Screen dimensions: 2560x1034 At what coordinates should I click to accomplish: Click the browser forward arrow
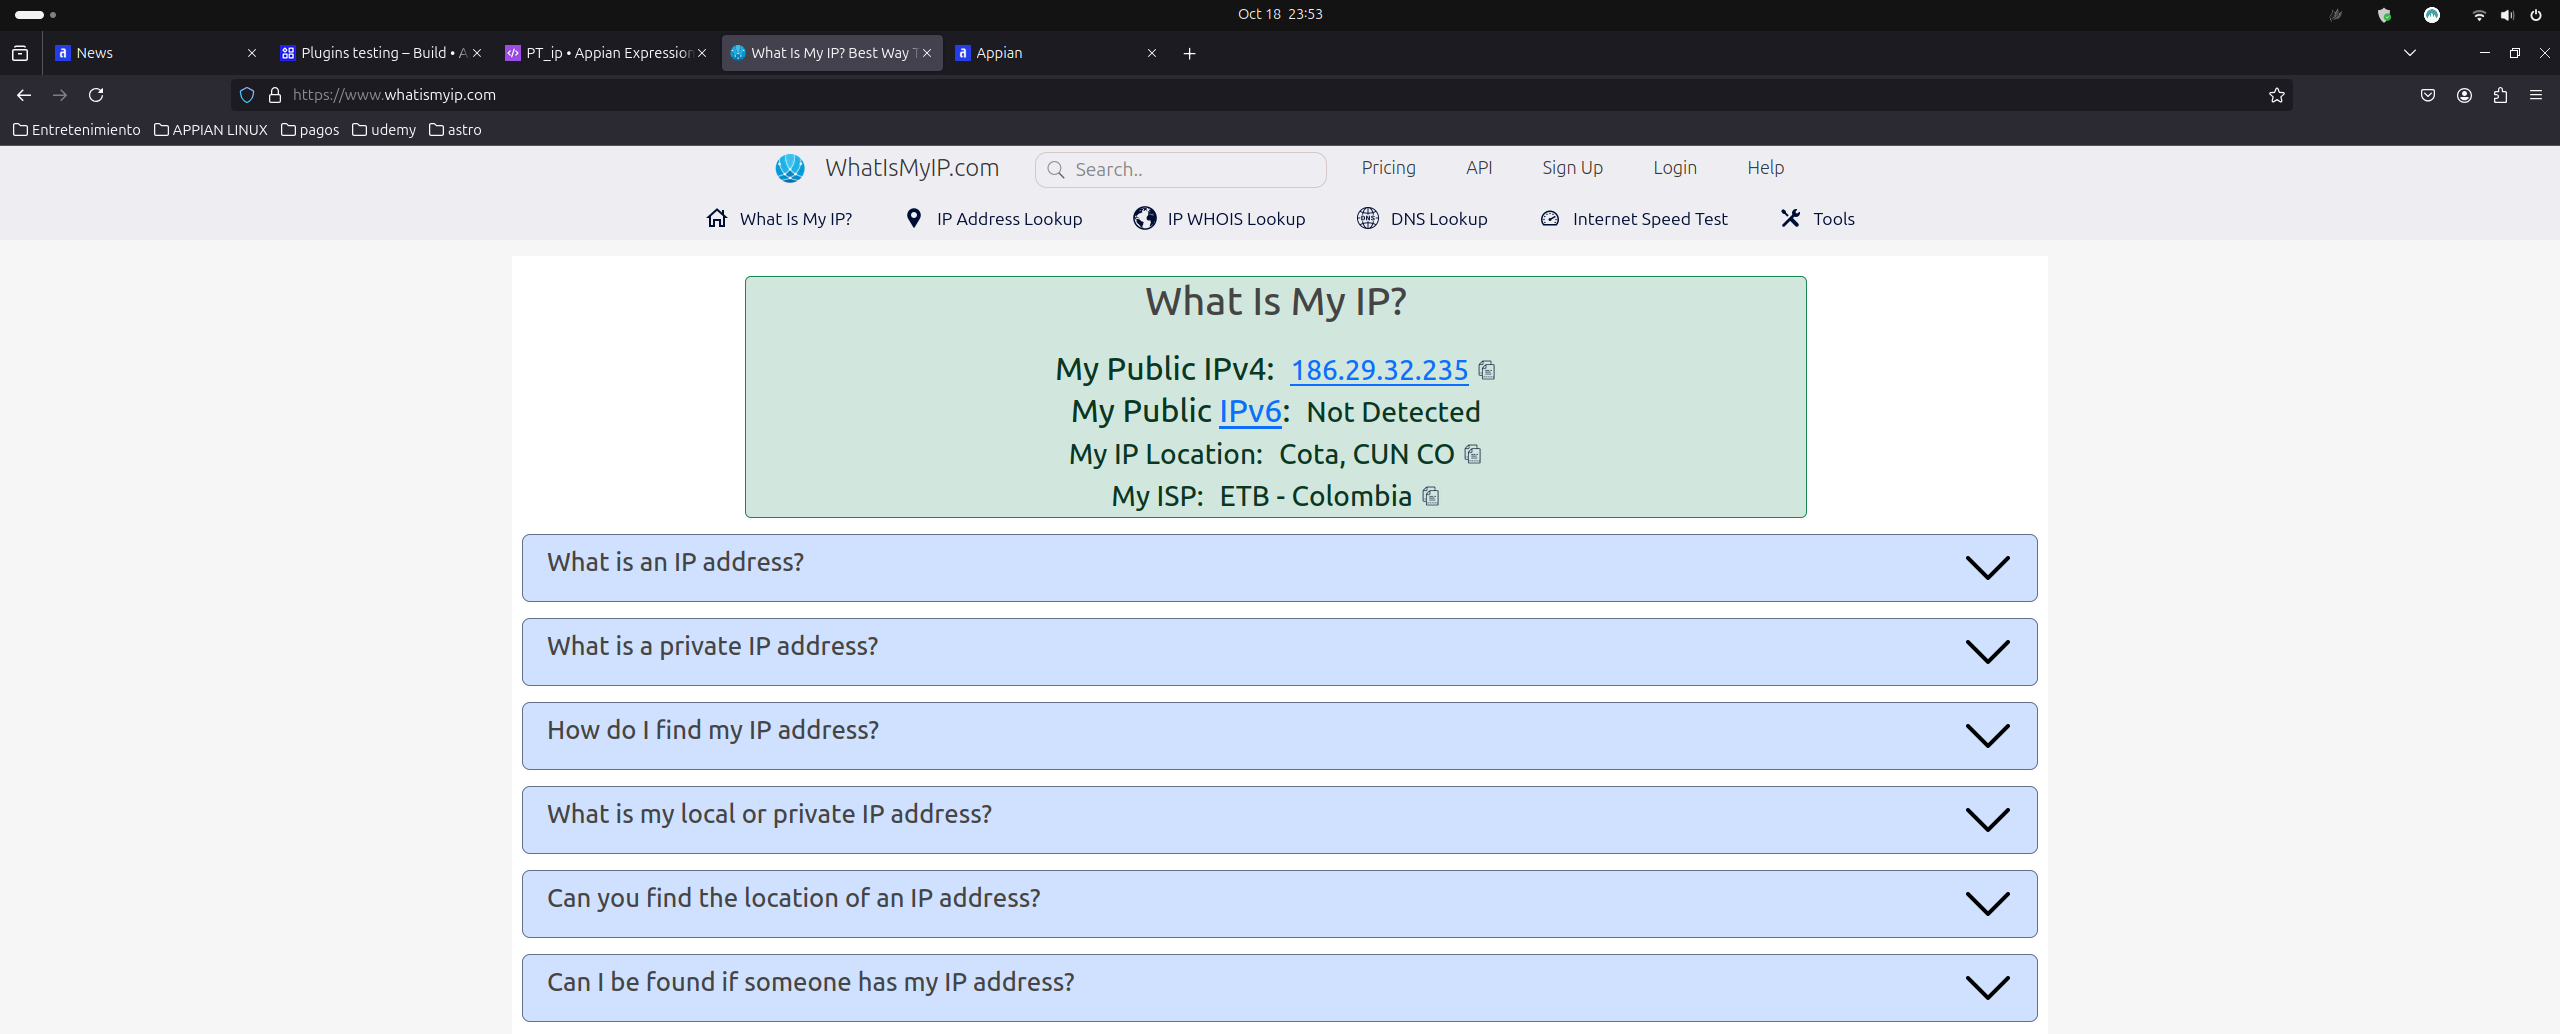click(60, 95)
